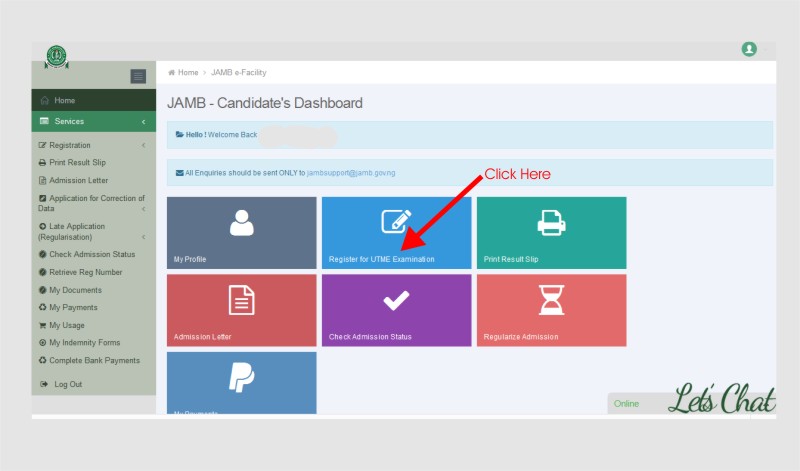Click the JAMB logo in header
800x471 pixels.
(57, 57)
